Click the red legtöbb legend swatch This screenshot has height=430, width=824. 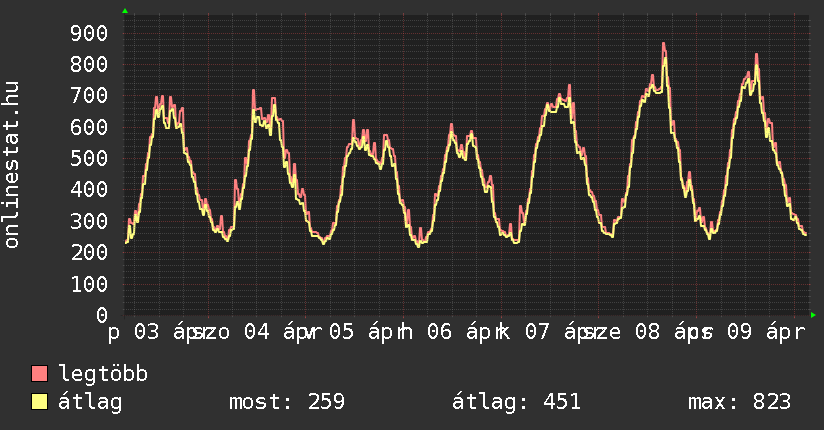click(x=40, y=375)
